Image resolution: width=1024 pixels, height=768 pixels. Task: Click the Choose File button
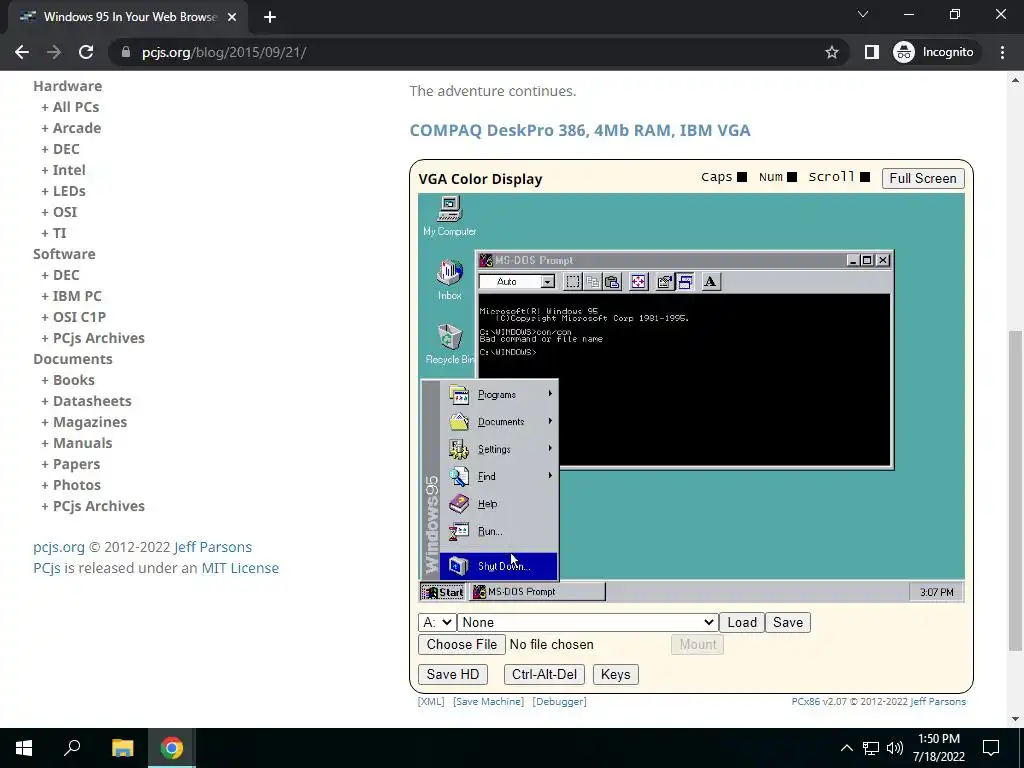coord(462,645)
